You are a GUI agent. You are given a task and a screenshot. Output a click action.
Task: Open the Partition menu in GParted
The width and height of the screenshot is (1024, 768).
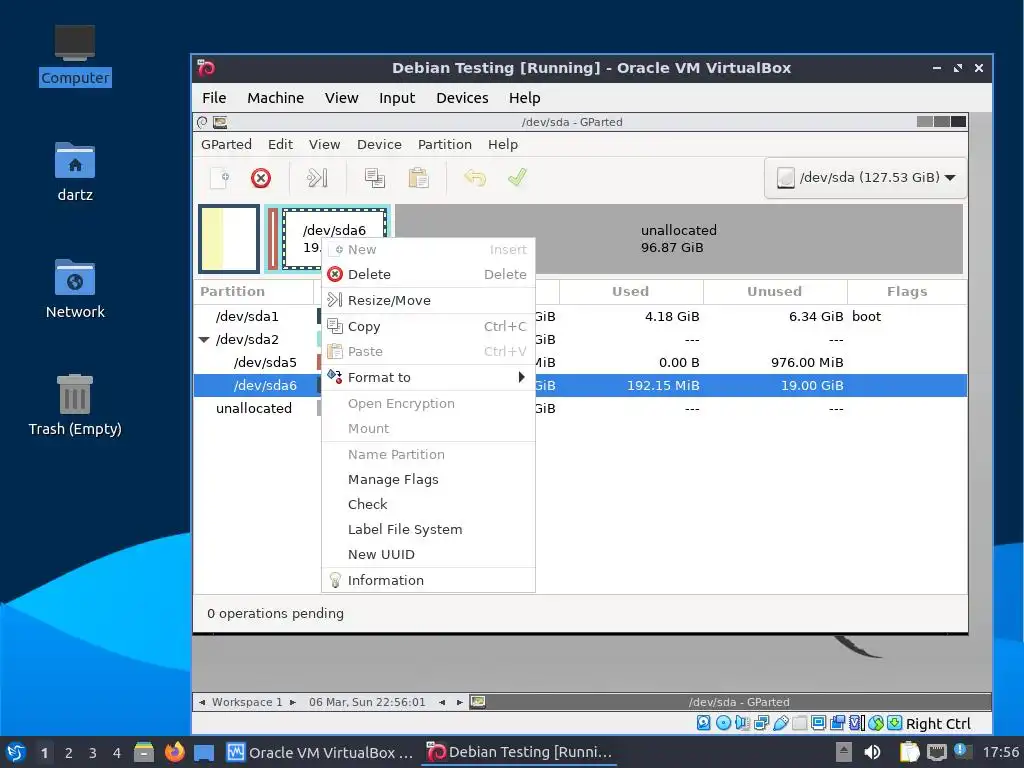(445, 144)
